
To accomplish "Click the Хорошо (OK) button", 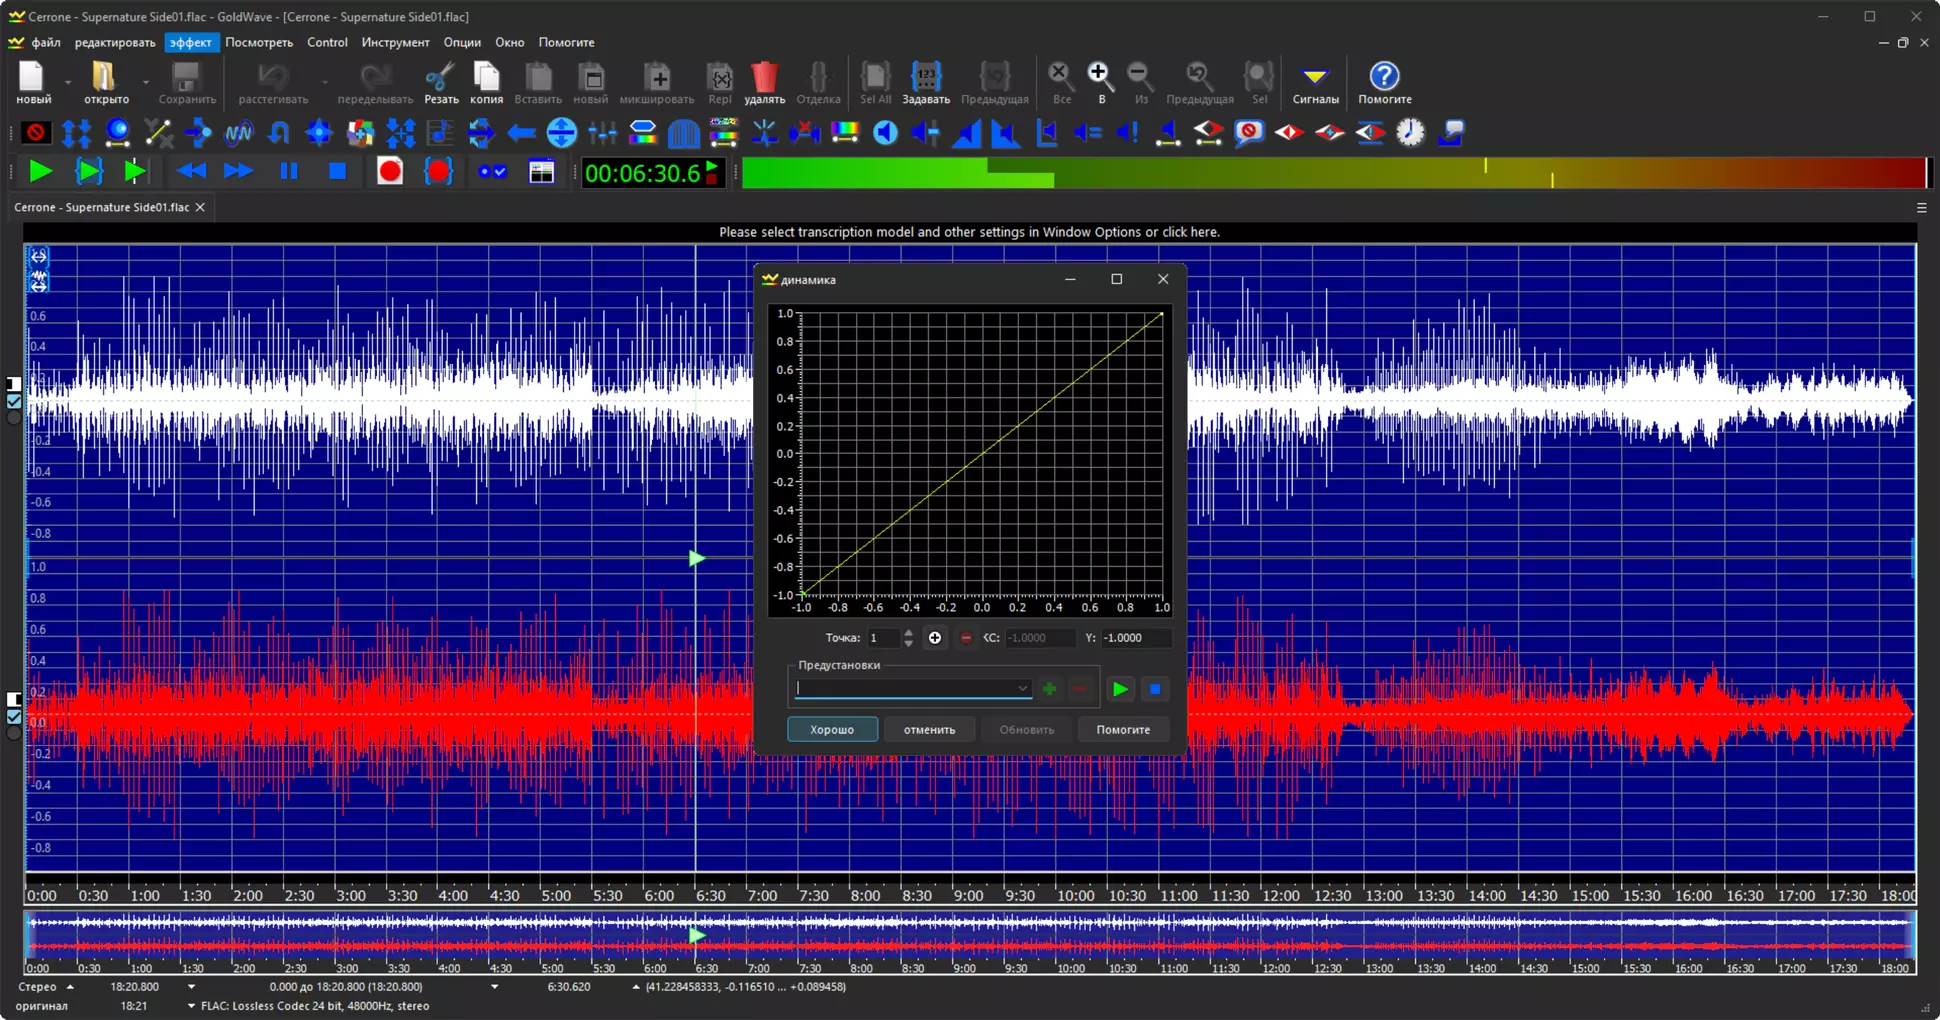I will (x=832, y=730).
